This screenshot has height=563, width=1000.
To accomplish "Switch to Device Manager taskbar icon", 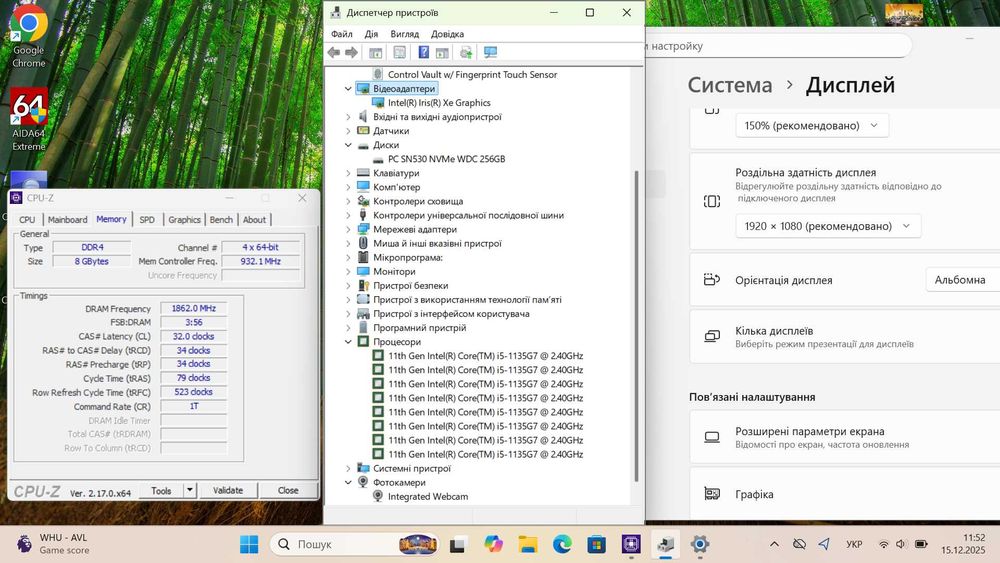I will 665,544.
